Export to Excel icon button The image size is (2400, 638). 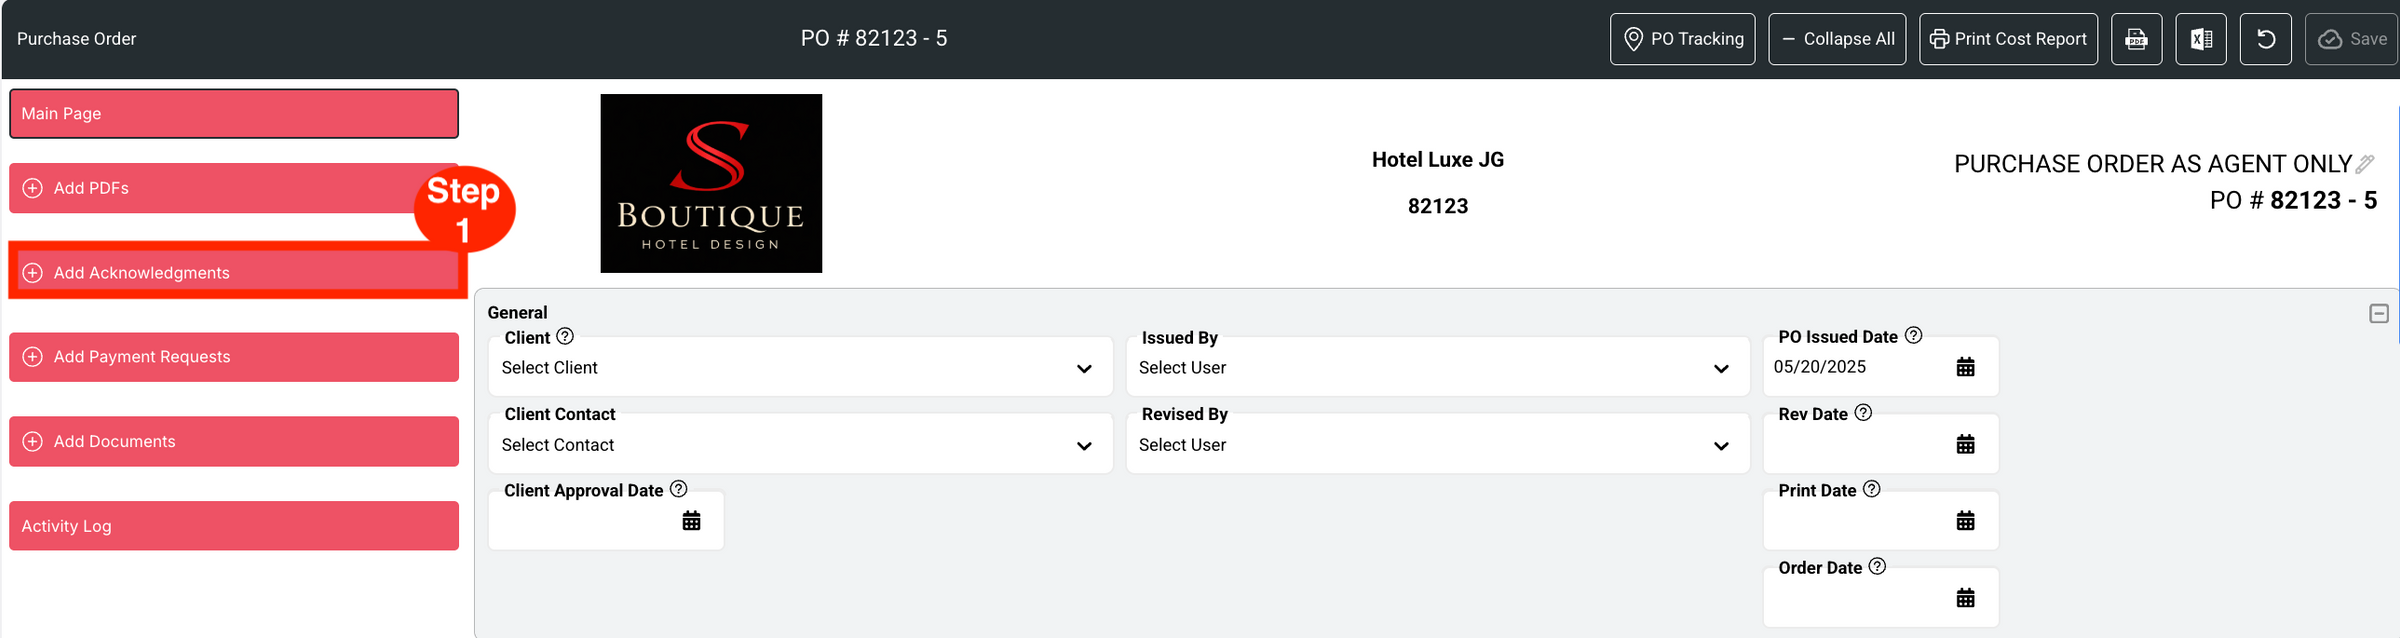pos(2201,39)
